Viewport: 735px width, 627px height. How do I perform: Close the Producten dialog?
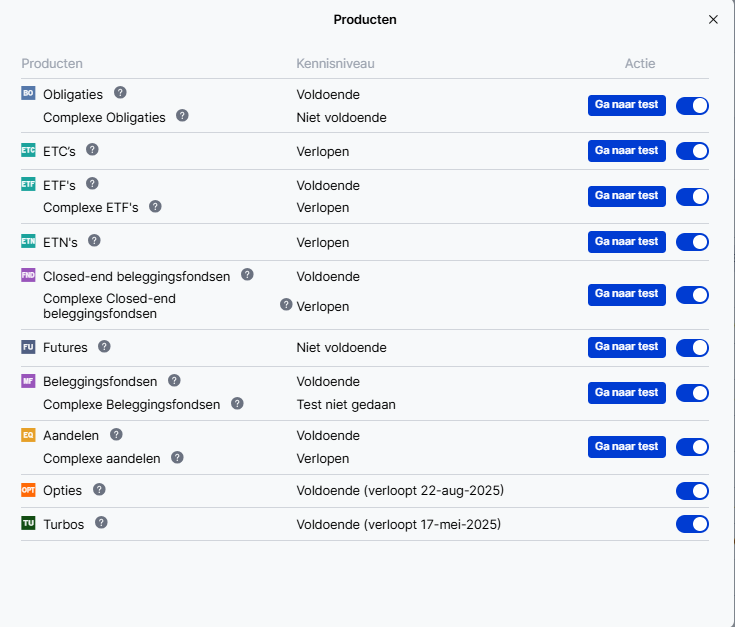[x=713, y=20]
